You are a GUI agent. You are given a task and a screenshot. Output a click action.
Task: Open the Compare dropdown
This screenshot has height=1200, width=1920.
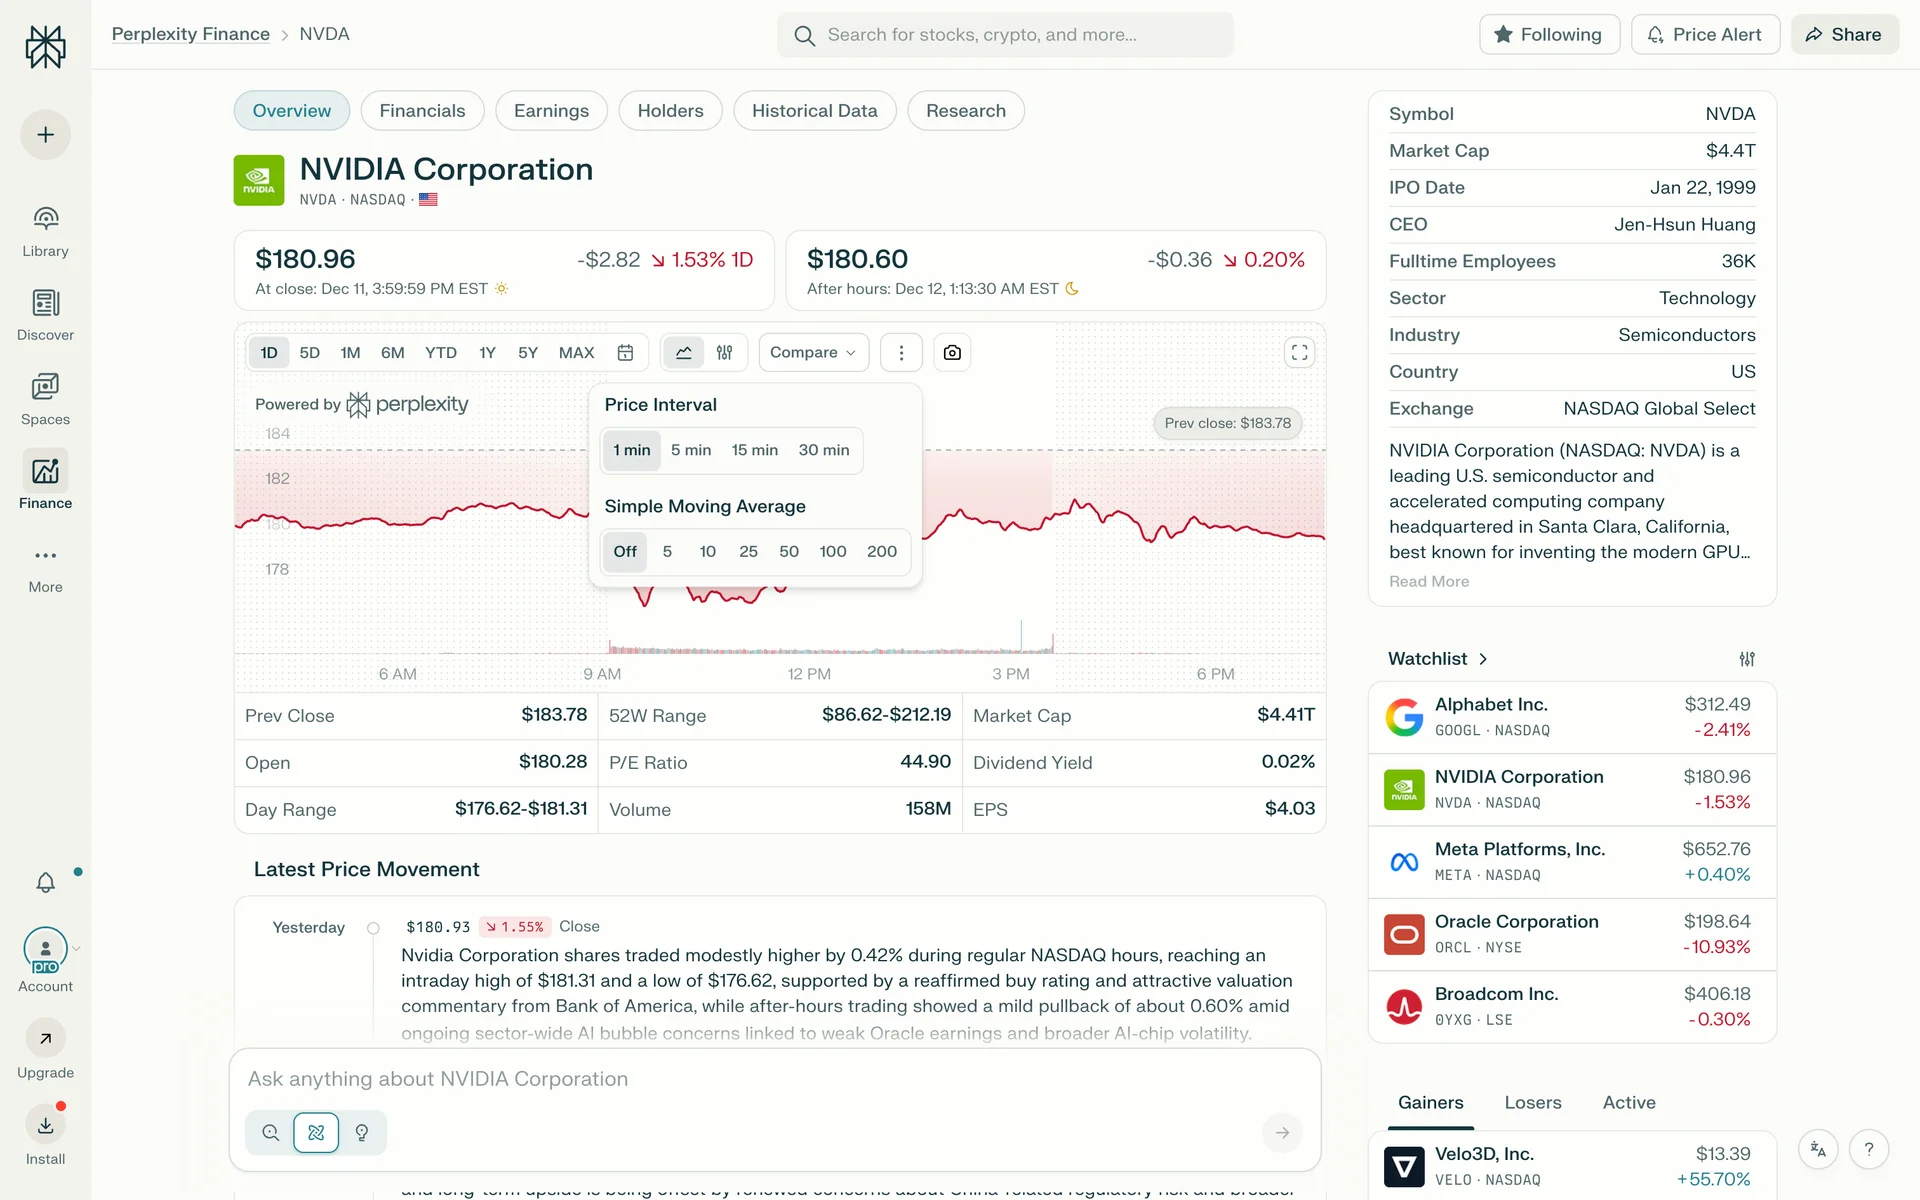click(x=813, y=352)
